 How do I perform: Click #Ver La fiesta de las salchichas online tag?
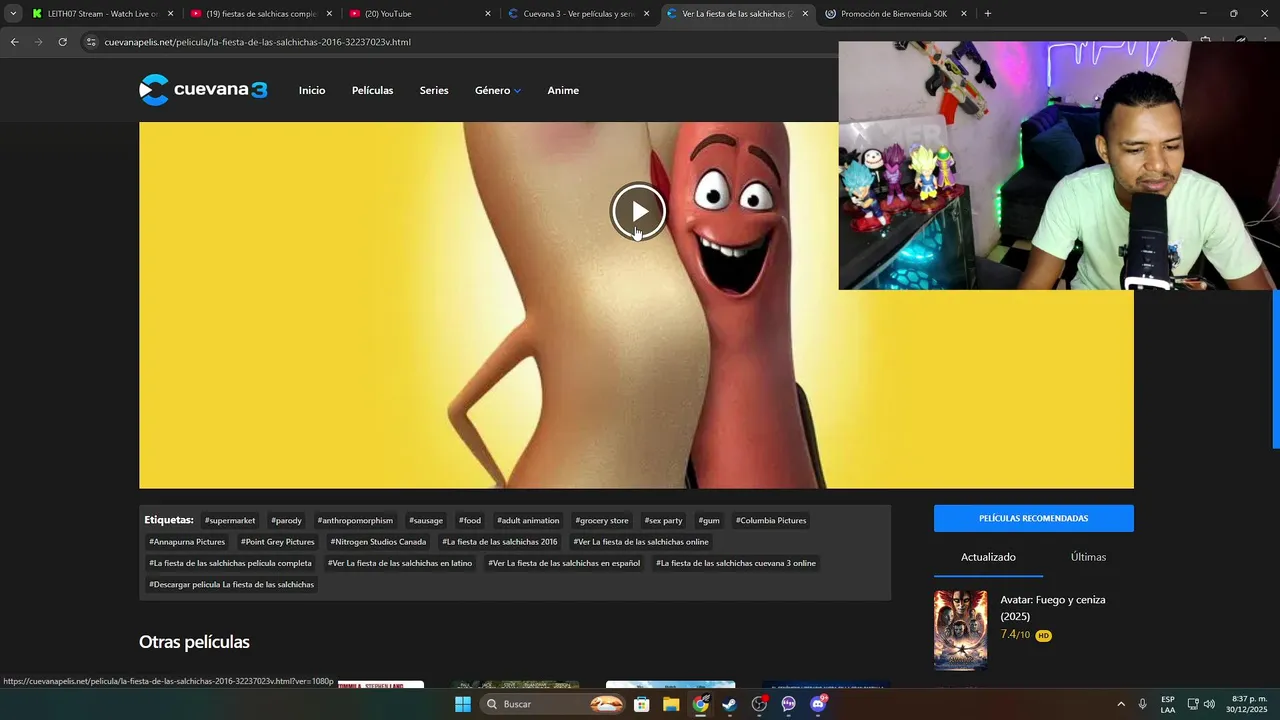[641, 542]
